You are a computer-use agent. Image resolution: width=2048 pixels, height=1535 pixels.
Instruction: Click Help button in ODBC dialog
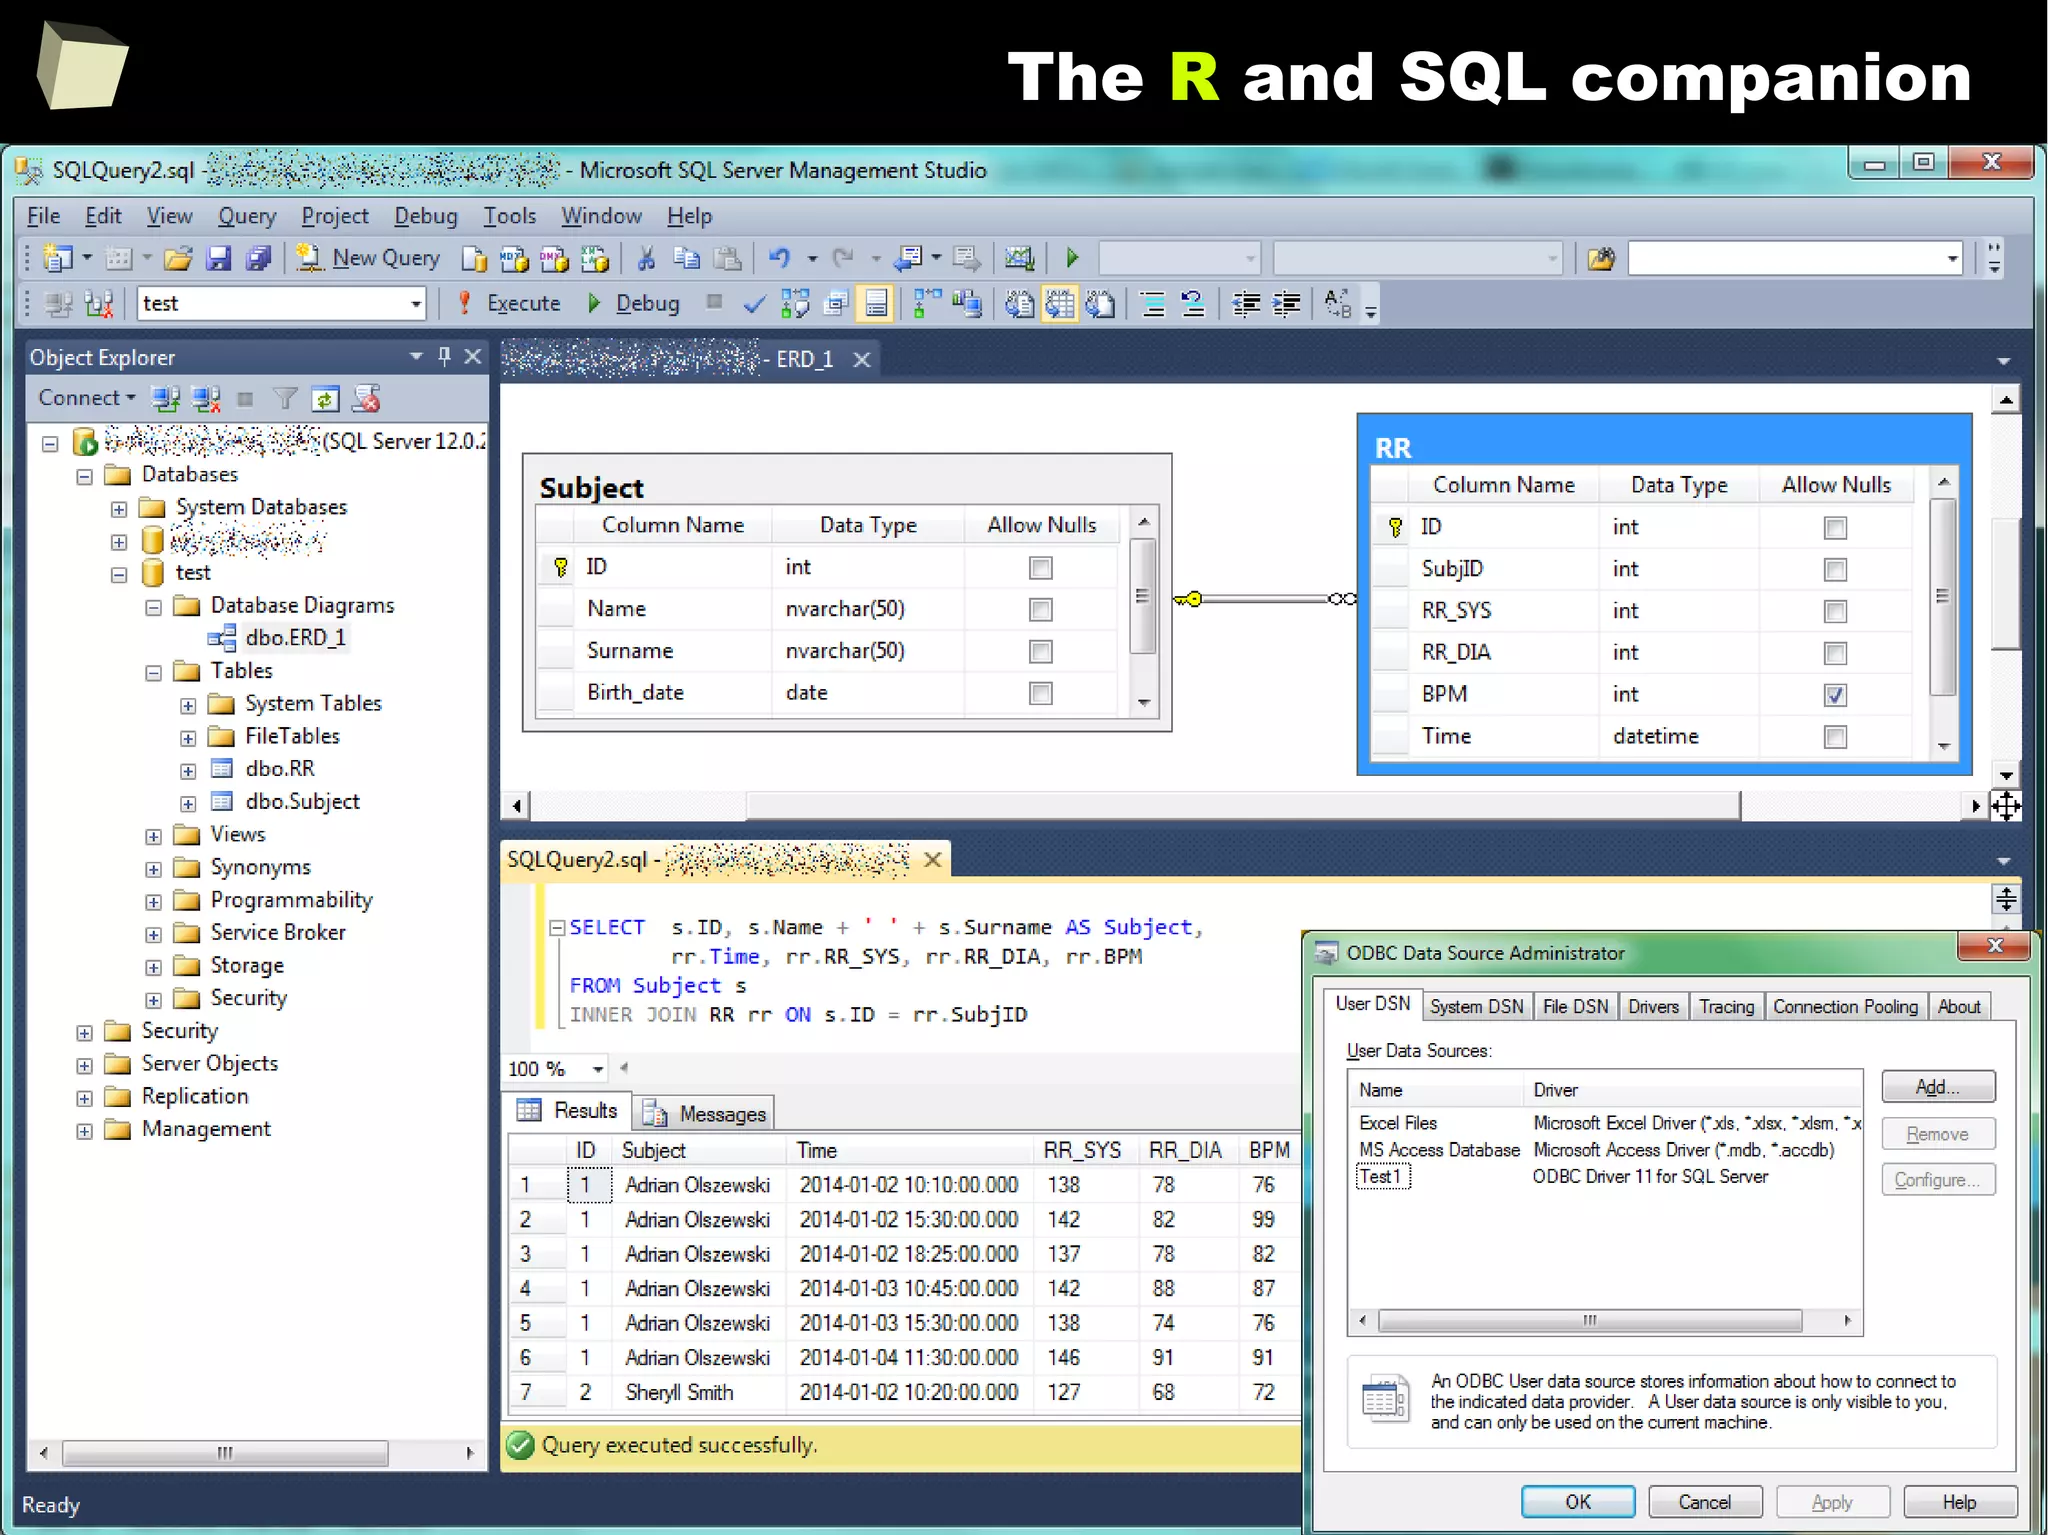(1959, 1502)
